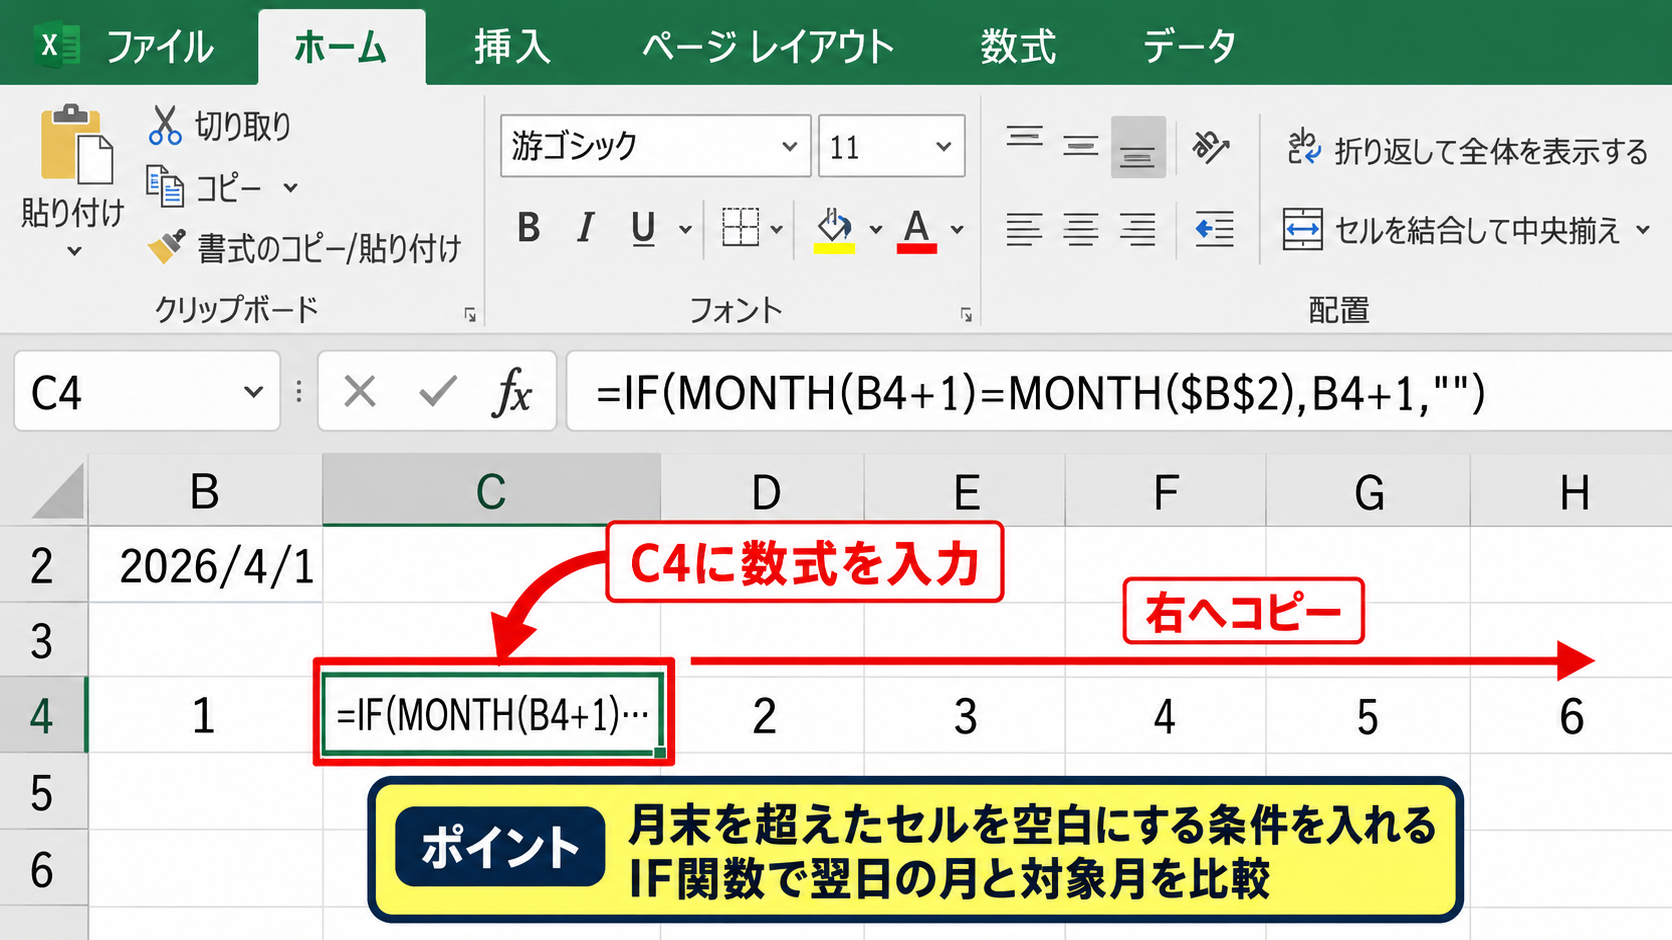
Task: Switch to the 数式 tab
Action: tap(1018, 46)
